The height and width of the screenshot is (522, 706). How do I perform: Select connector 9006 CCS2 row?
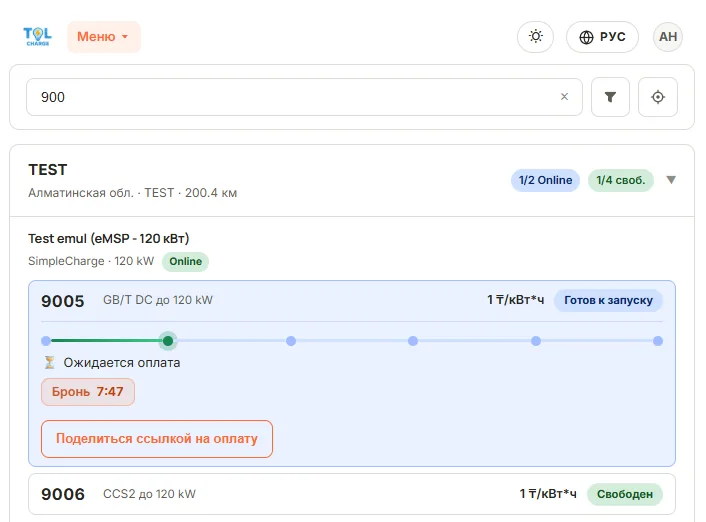pyautogui.click(x=352, y=494)
